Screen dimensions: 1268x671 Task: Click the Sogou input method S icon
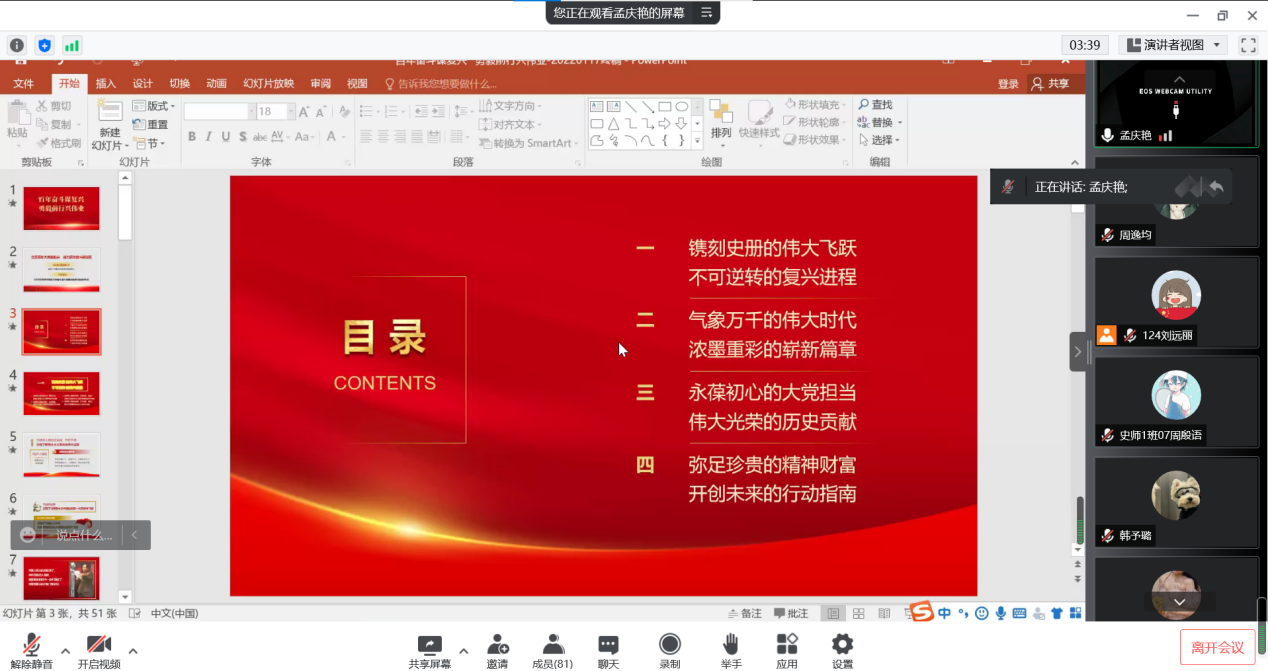[x=921, y=611]
